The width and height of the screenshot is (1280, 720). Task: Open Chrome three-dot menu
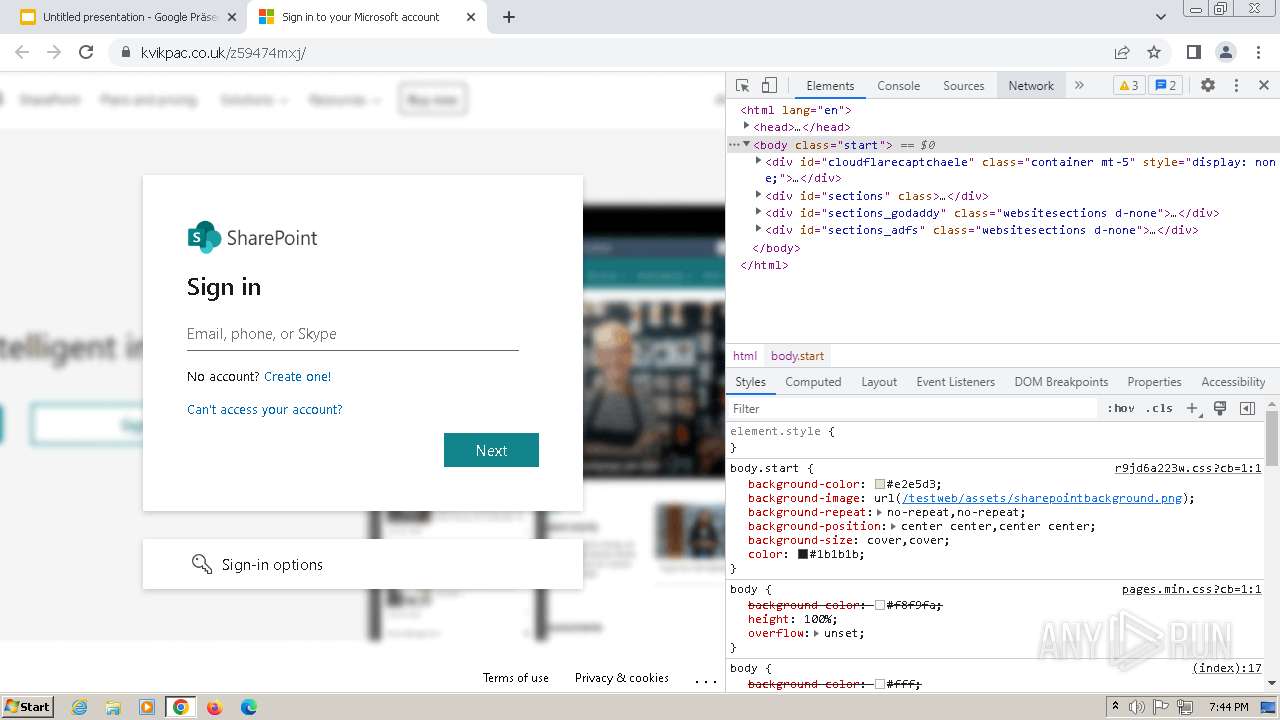[1258, 52]
